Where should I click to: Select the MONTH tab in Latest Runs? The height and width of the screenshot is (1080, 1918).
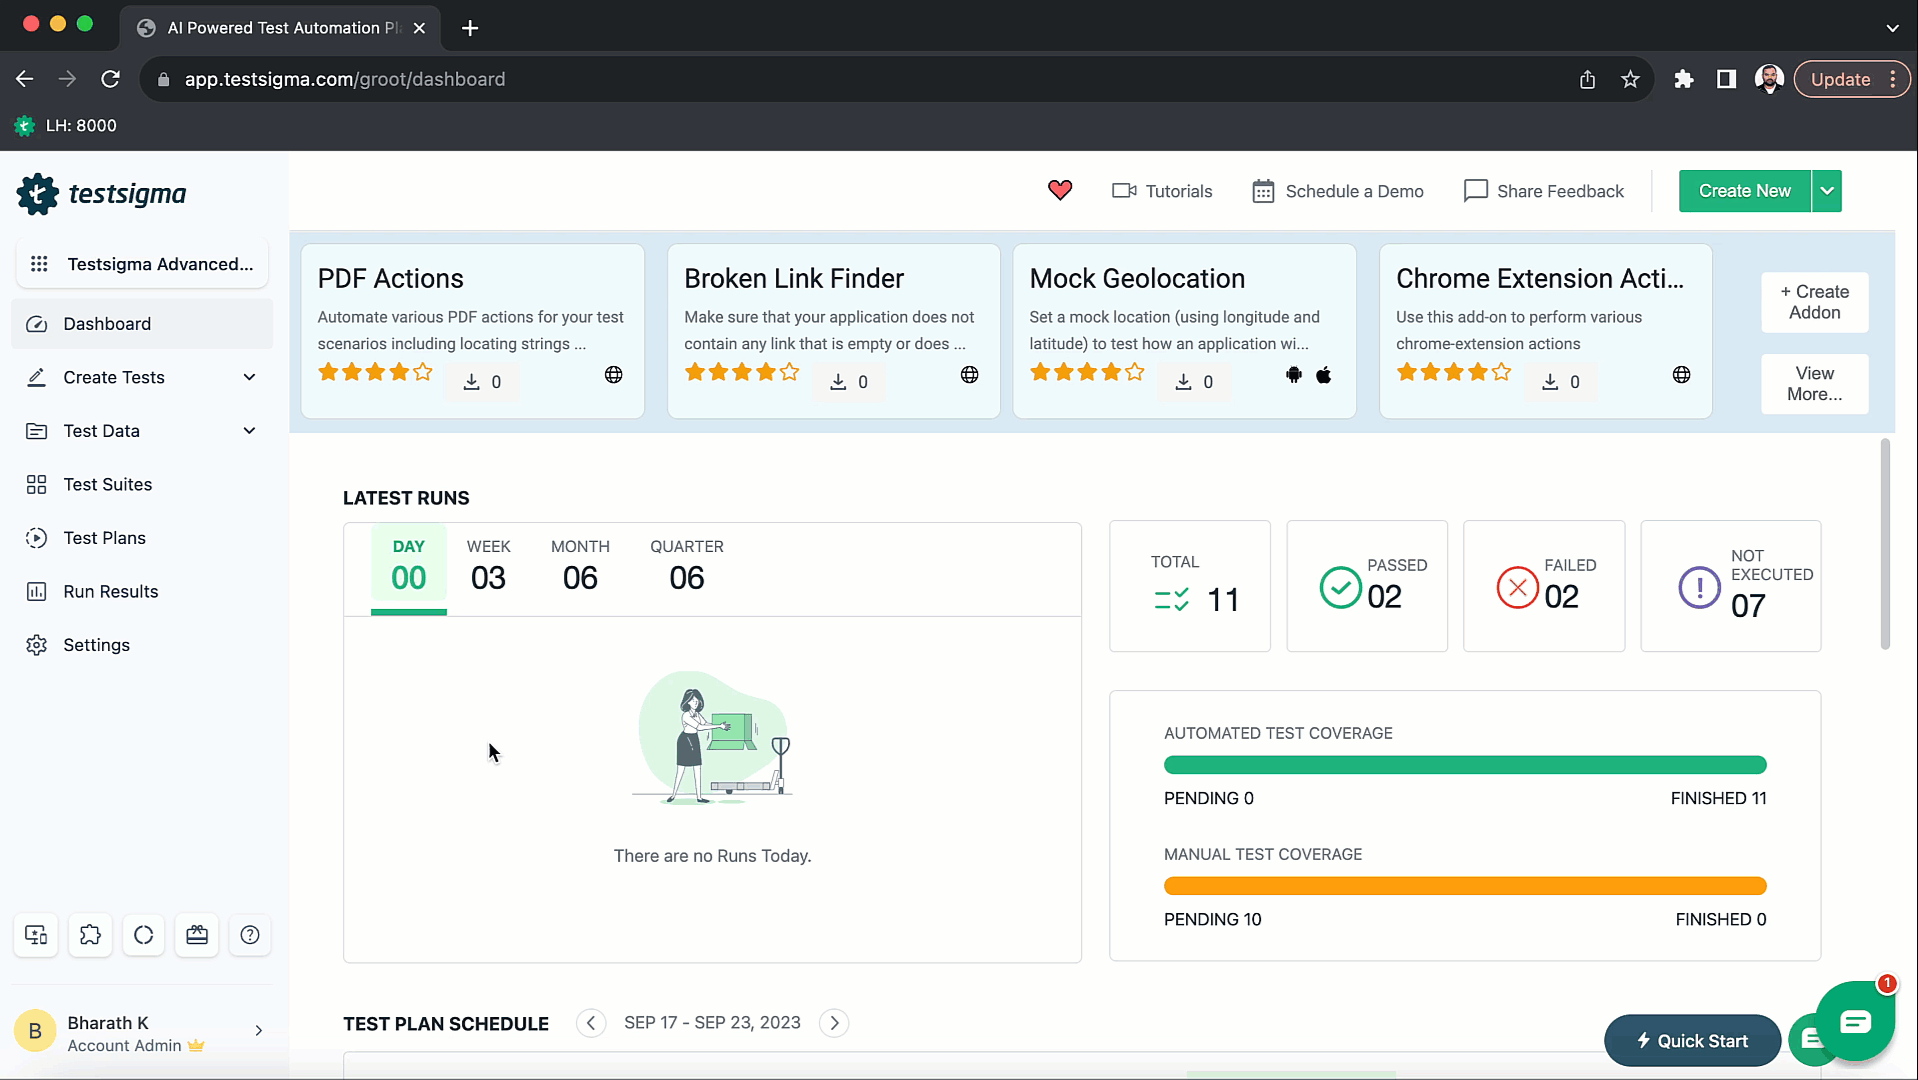(x=580, y=567)
